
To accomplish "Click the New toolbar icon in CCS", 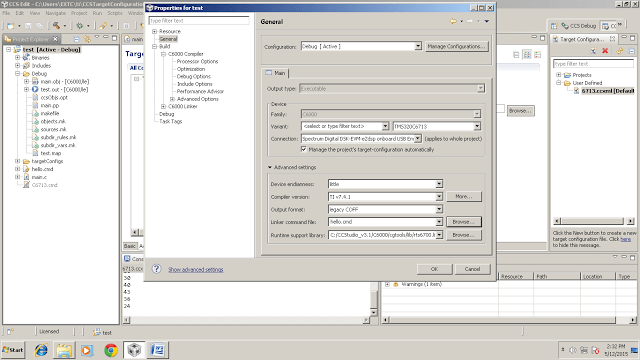I will point(11,26).
